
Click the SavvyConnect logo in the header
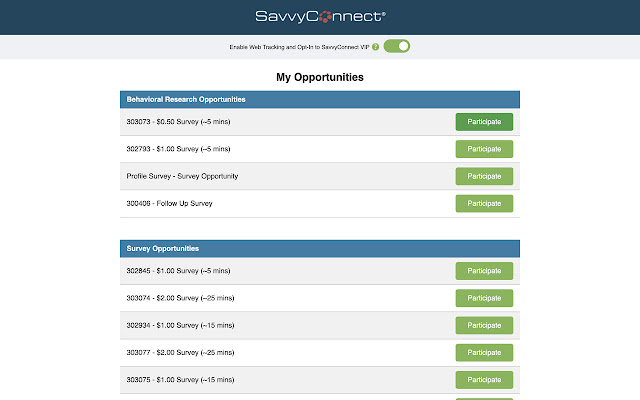(x=319, y=17)
